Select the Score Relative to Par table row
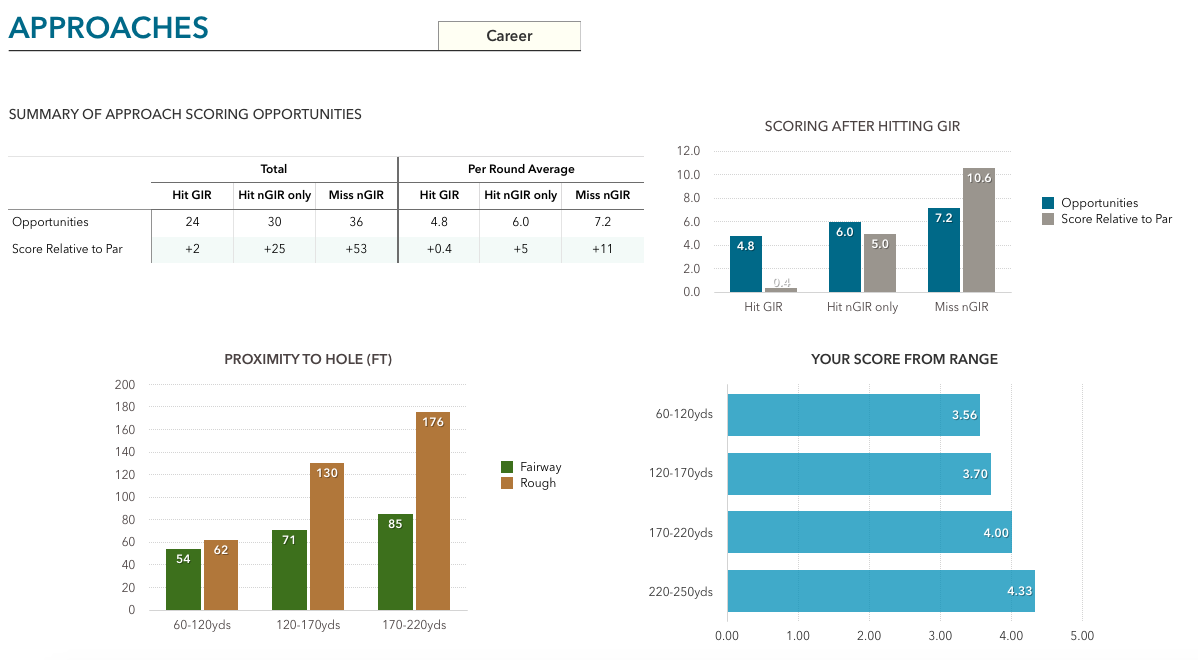Viewport: 1198px width, 660px height. 68,249
